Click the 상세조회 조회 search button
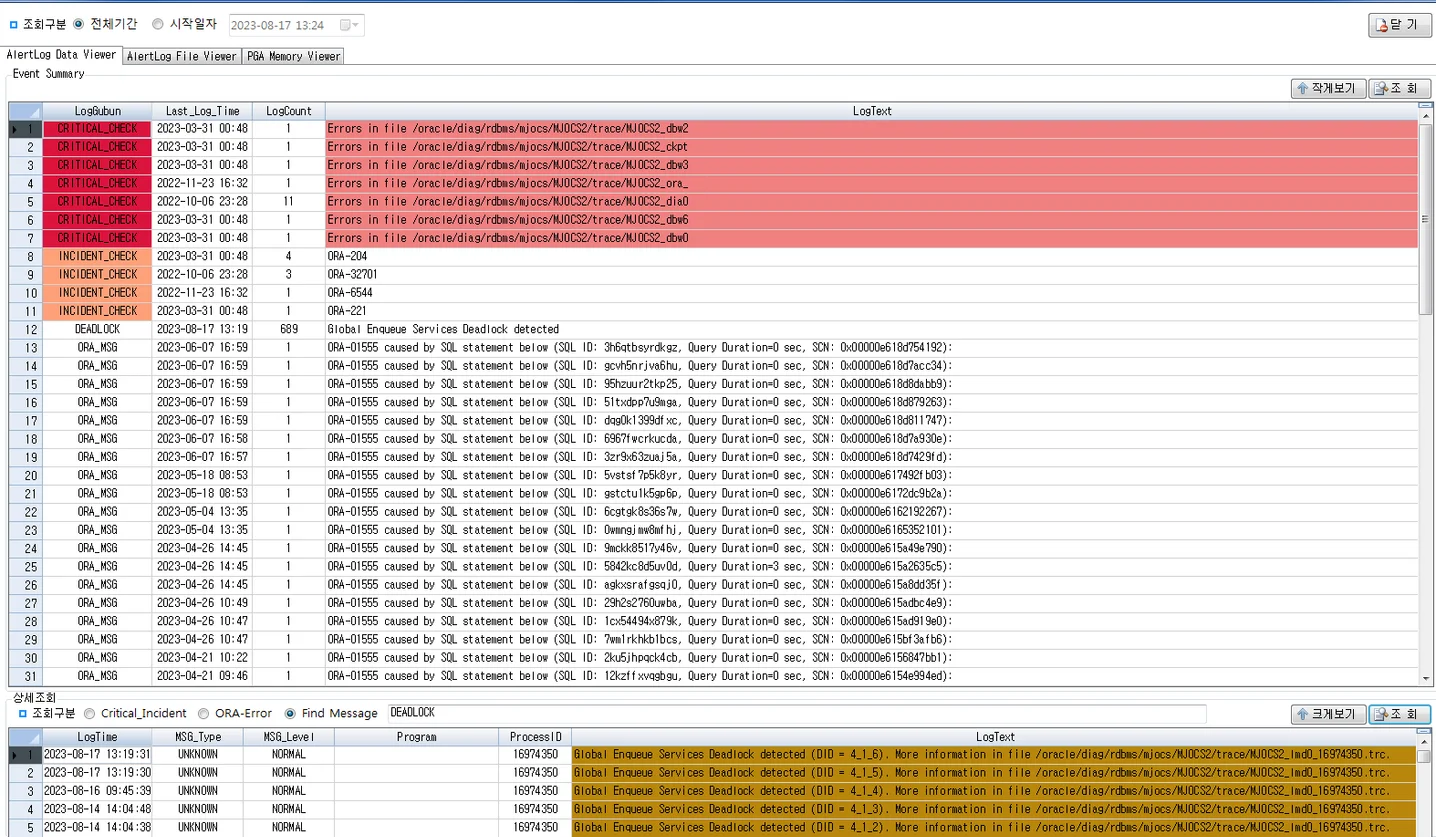The image size is (1436, 837). 1398,714
